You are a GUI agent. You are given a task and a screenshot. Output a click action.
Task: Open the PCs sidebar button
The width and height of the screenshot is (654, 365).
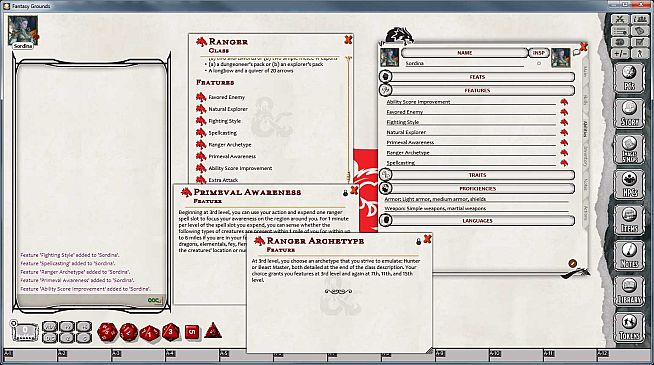[x=629, y=78]
